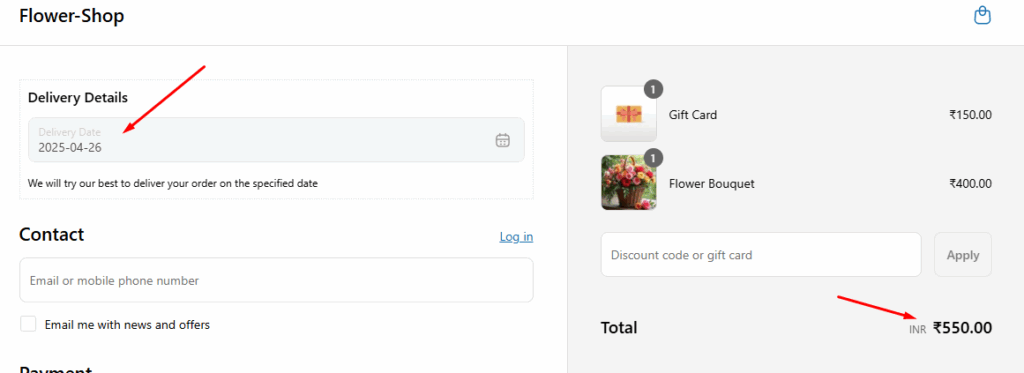Click the Contact section heading
Image resolution: width=1024 pixels, height=373 pixels.
[52, 235]
